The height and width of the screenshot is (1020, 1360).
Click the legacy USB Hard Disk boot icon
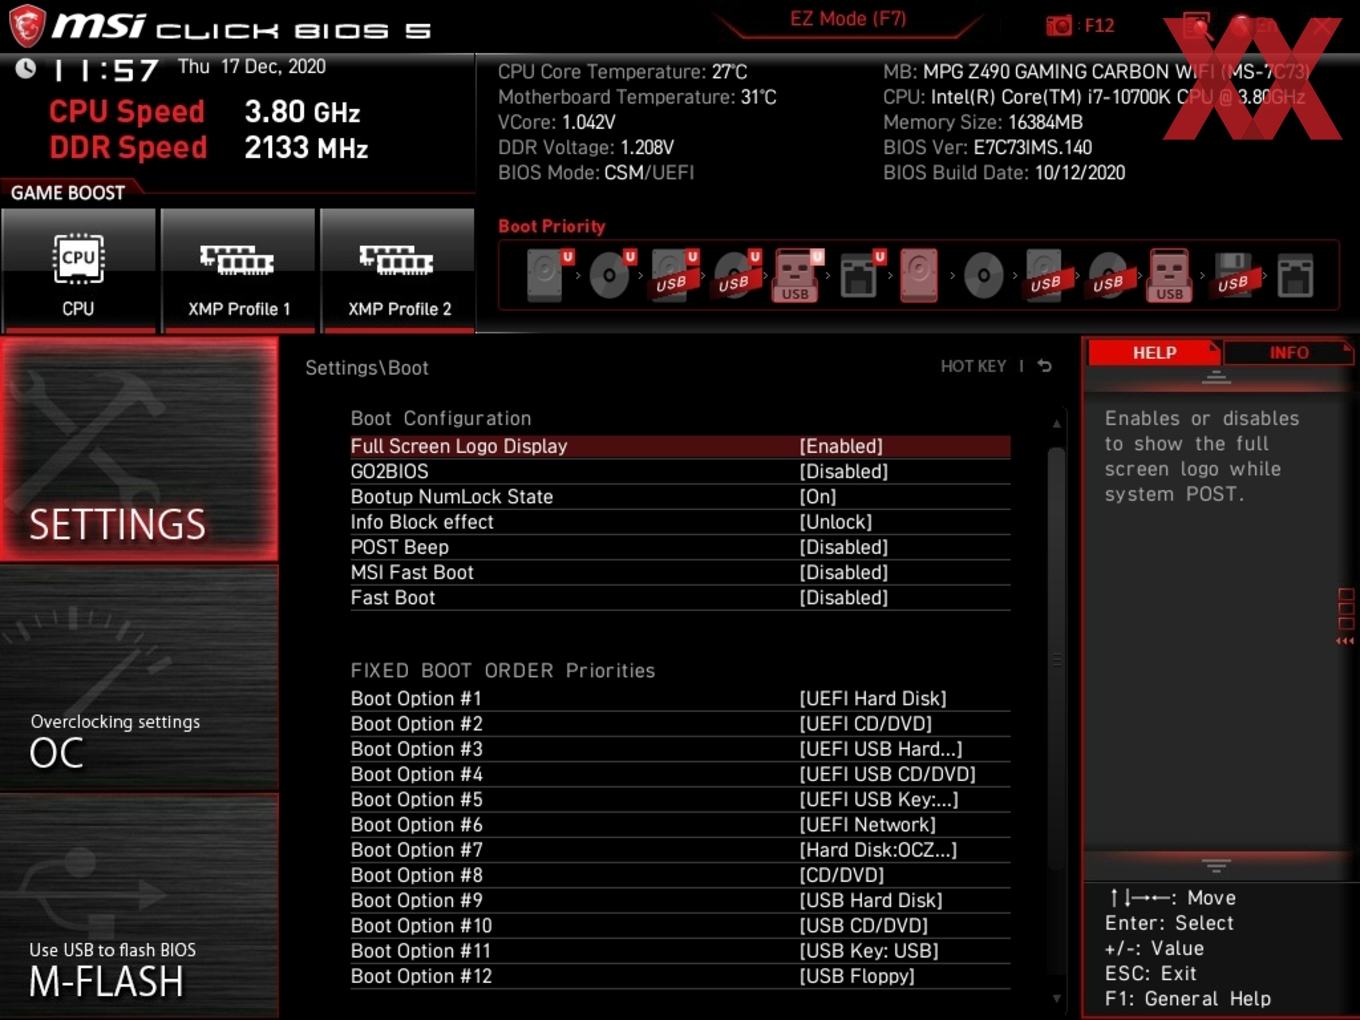click(1046, 275)
